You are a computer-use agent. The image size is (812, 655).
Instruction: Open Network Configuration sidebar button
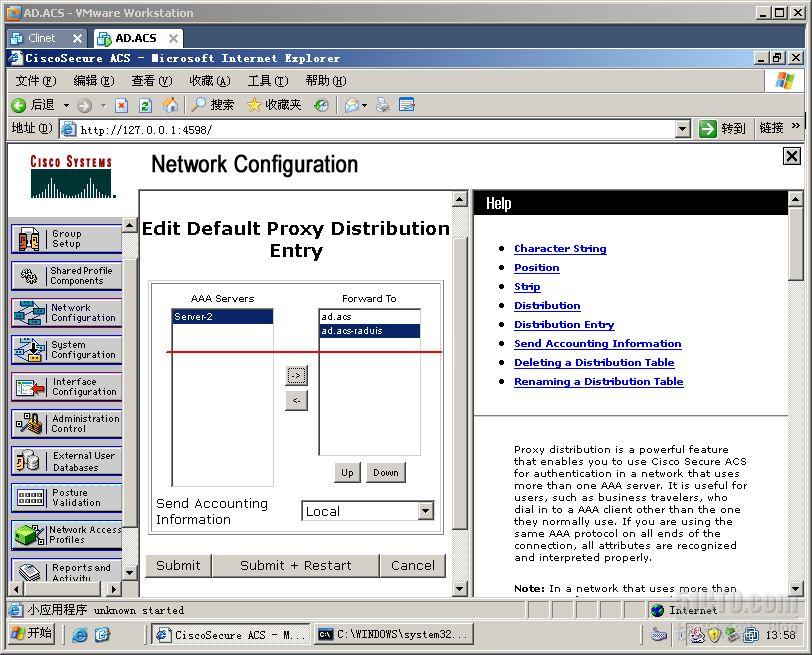66,313
